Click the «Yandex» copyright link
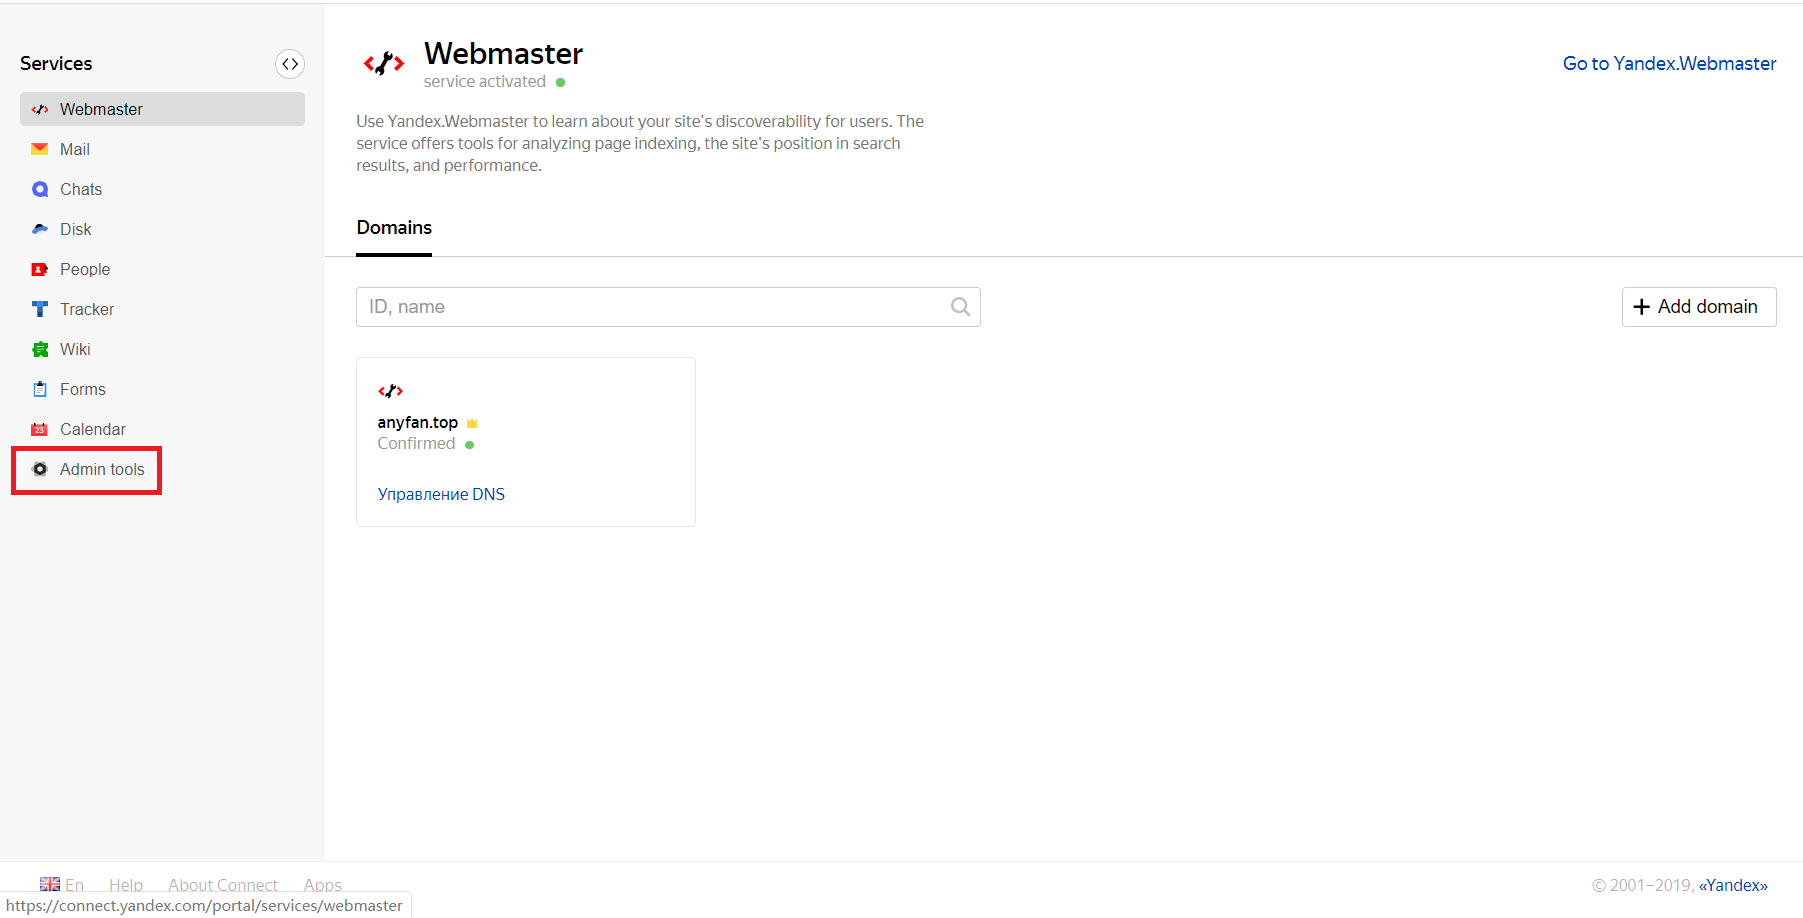Image resolution: width=1803 pixels, height=918 pixels. tap(1733, 885)
